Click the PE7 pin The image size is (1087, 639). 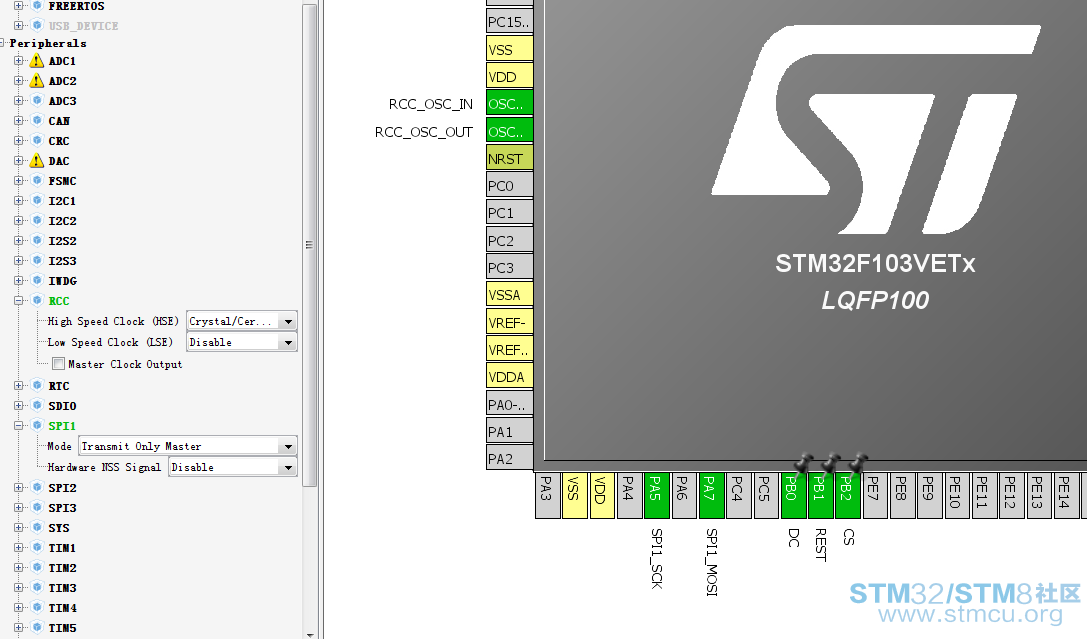click(x=875, y=495)
